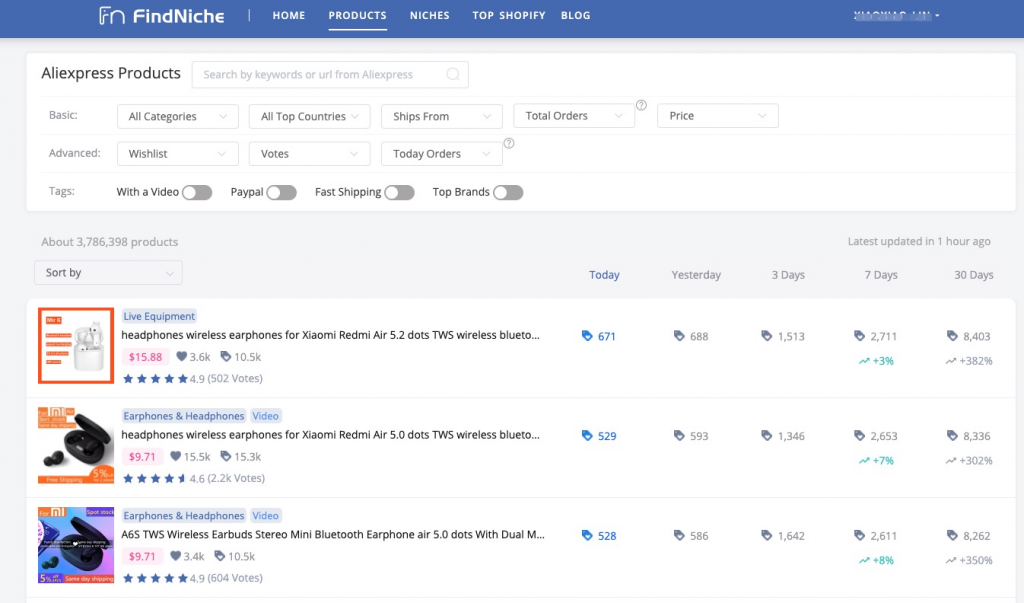Click help icon beside Total Orders

point(641,105)
